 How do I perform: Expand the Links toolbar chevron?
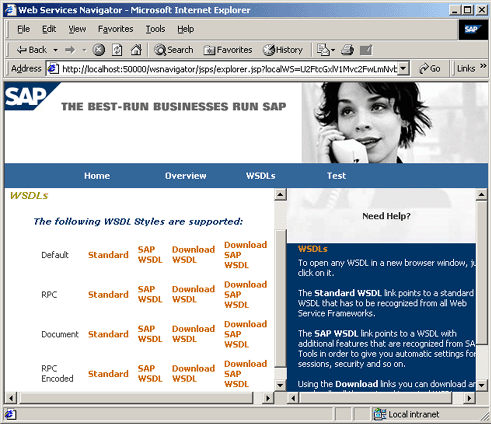(x=483, y=66)
